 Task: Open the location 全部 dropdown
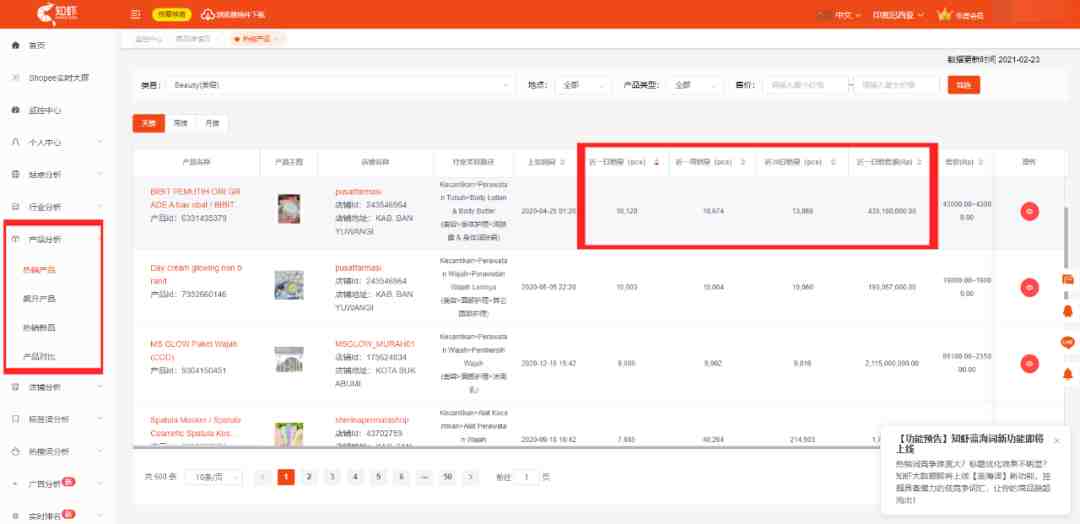click(x=582, y=85)
